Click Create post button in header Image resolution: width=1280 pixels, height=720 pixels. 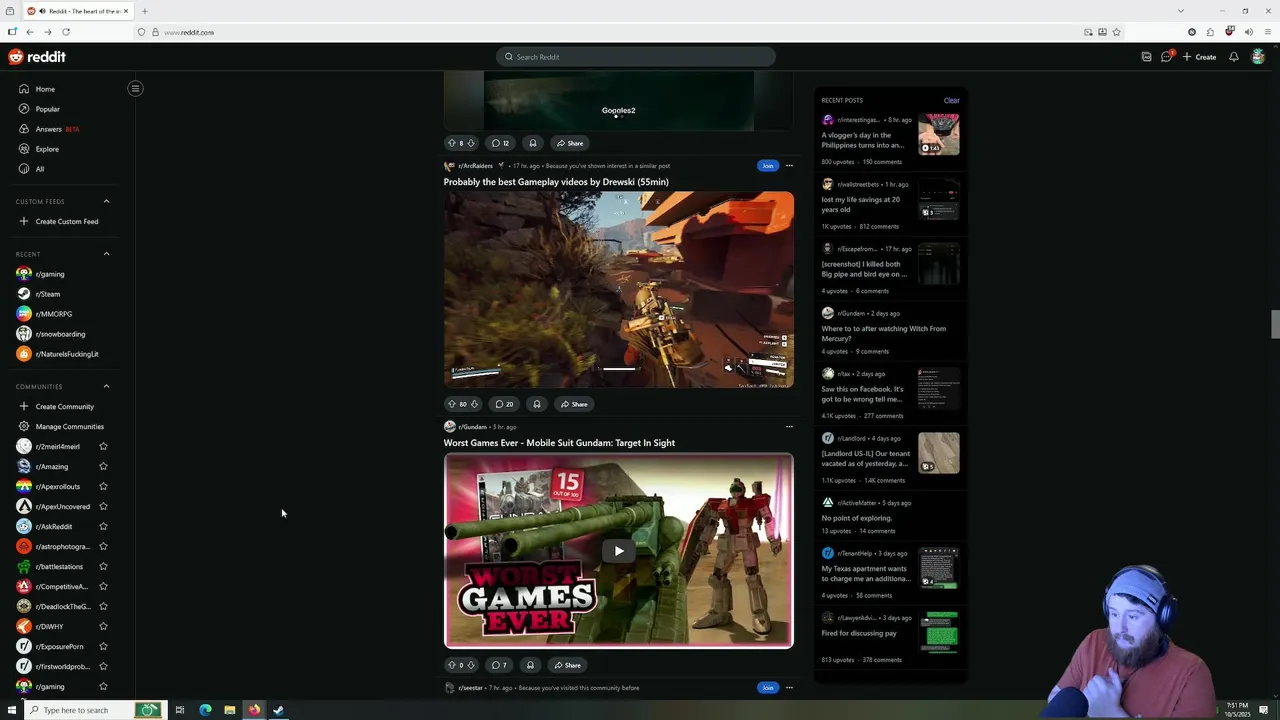pos(1199,57)
